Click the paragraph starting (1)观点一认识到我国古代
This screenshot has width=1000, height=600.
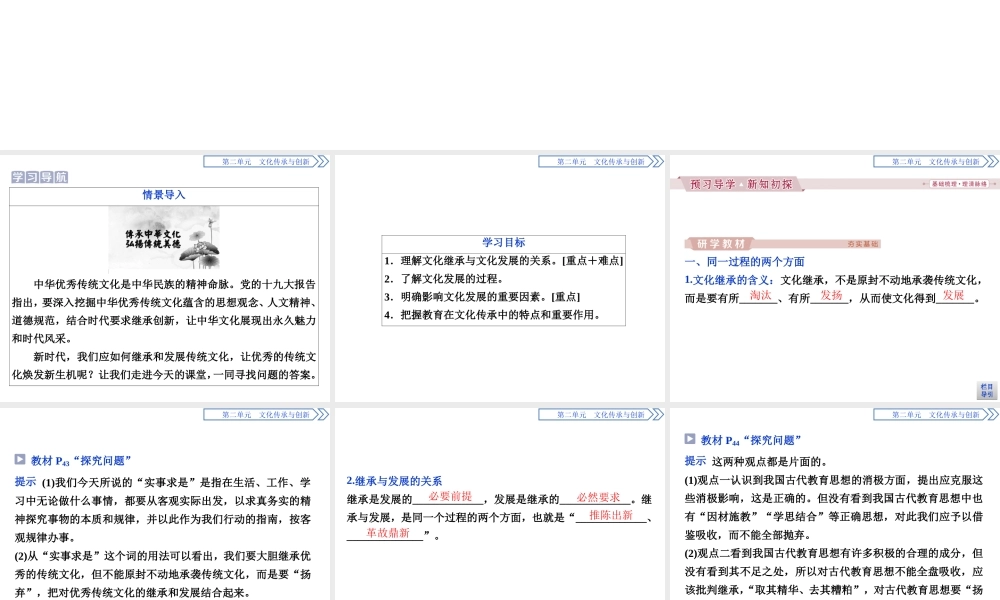(834, 508)
